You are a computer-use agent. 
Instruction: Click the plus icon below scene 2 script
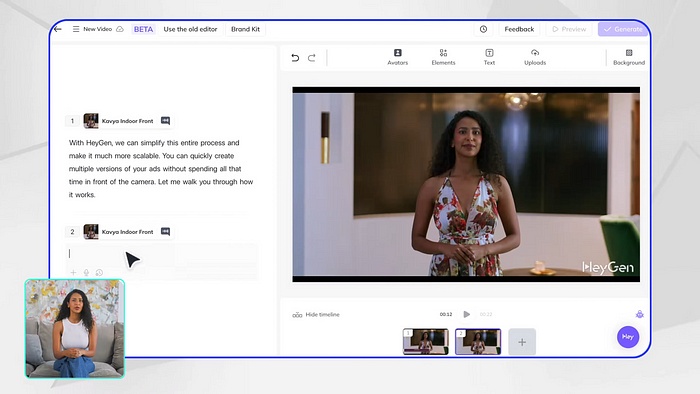tap(73, 272)
